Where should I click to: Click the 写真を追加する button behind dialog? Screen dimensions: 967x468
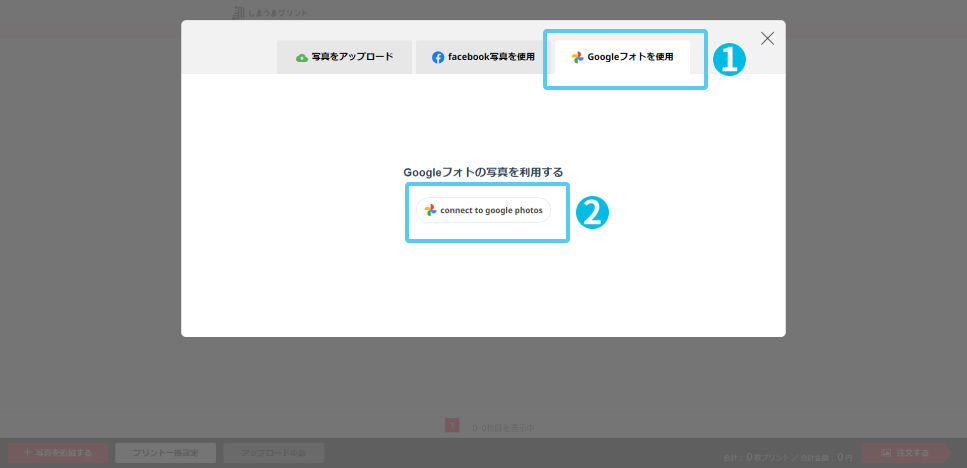click(58, 453)
